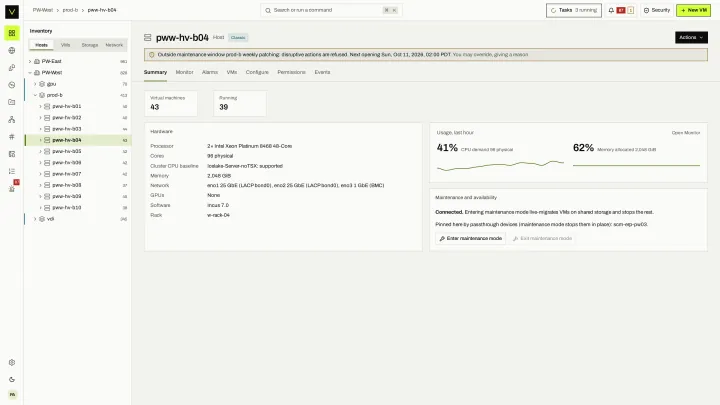Expand the vdi cluster node
This screenshot has width=720, height=405.
[35, 219]
